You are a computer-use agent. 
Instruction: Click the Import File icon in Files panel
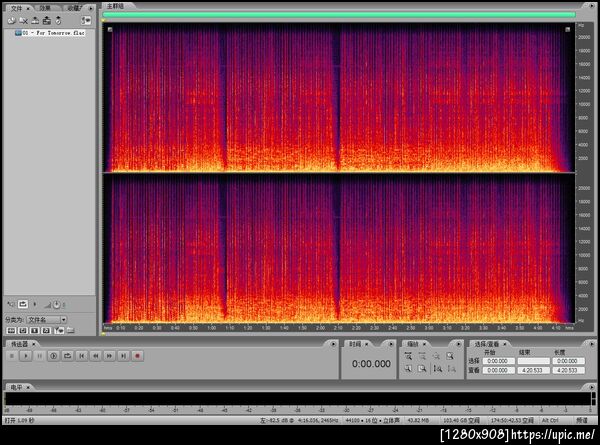[11, 21]
